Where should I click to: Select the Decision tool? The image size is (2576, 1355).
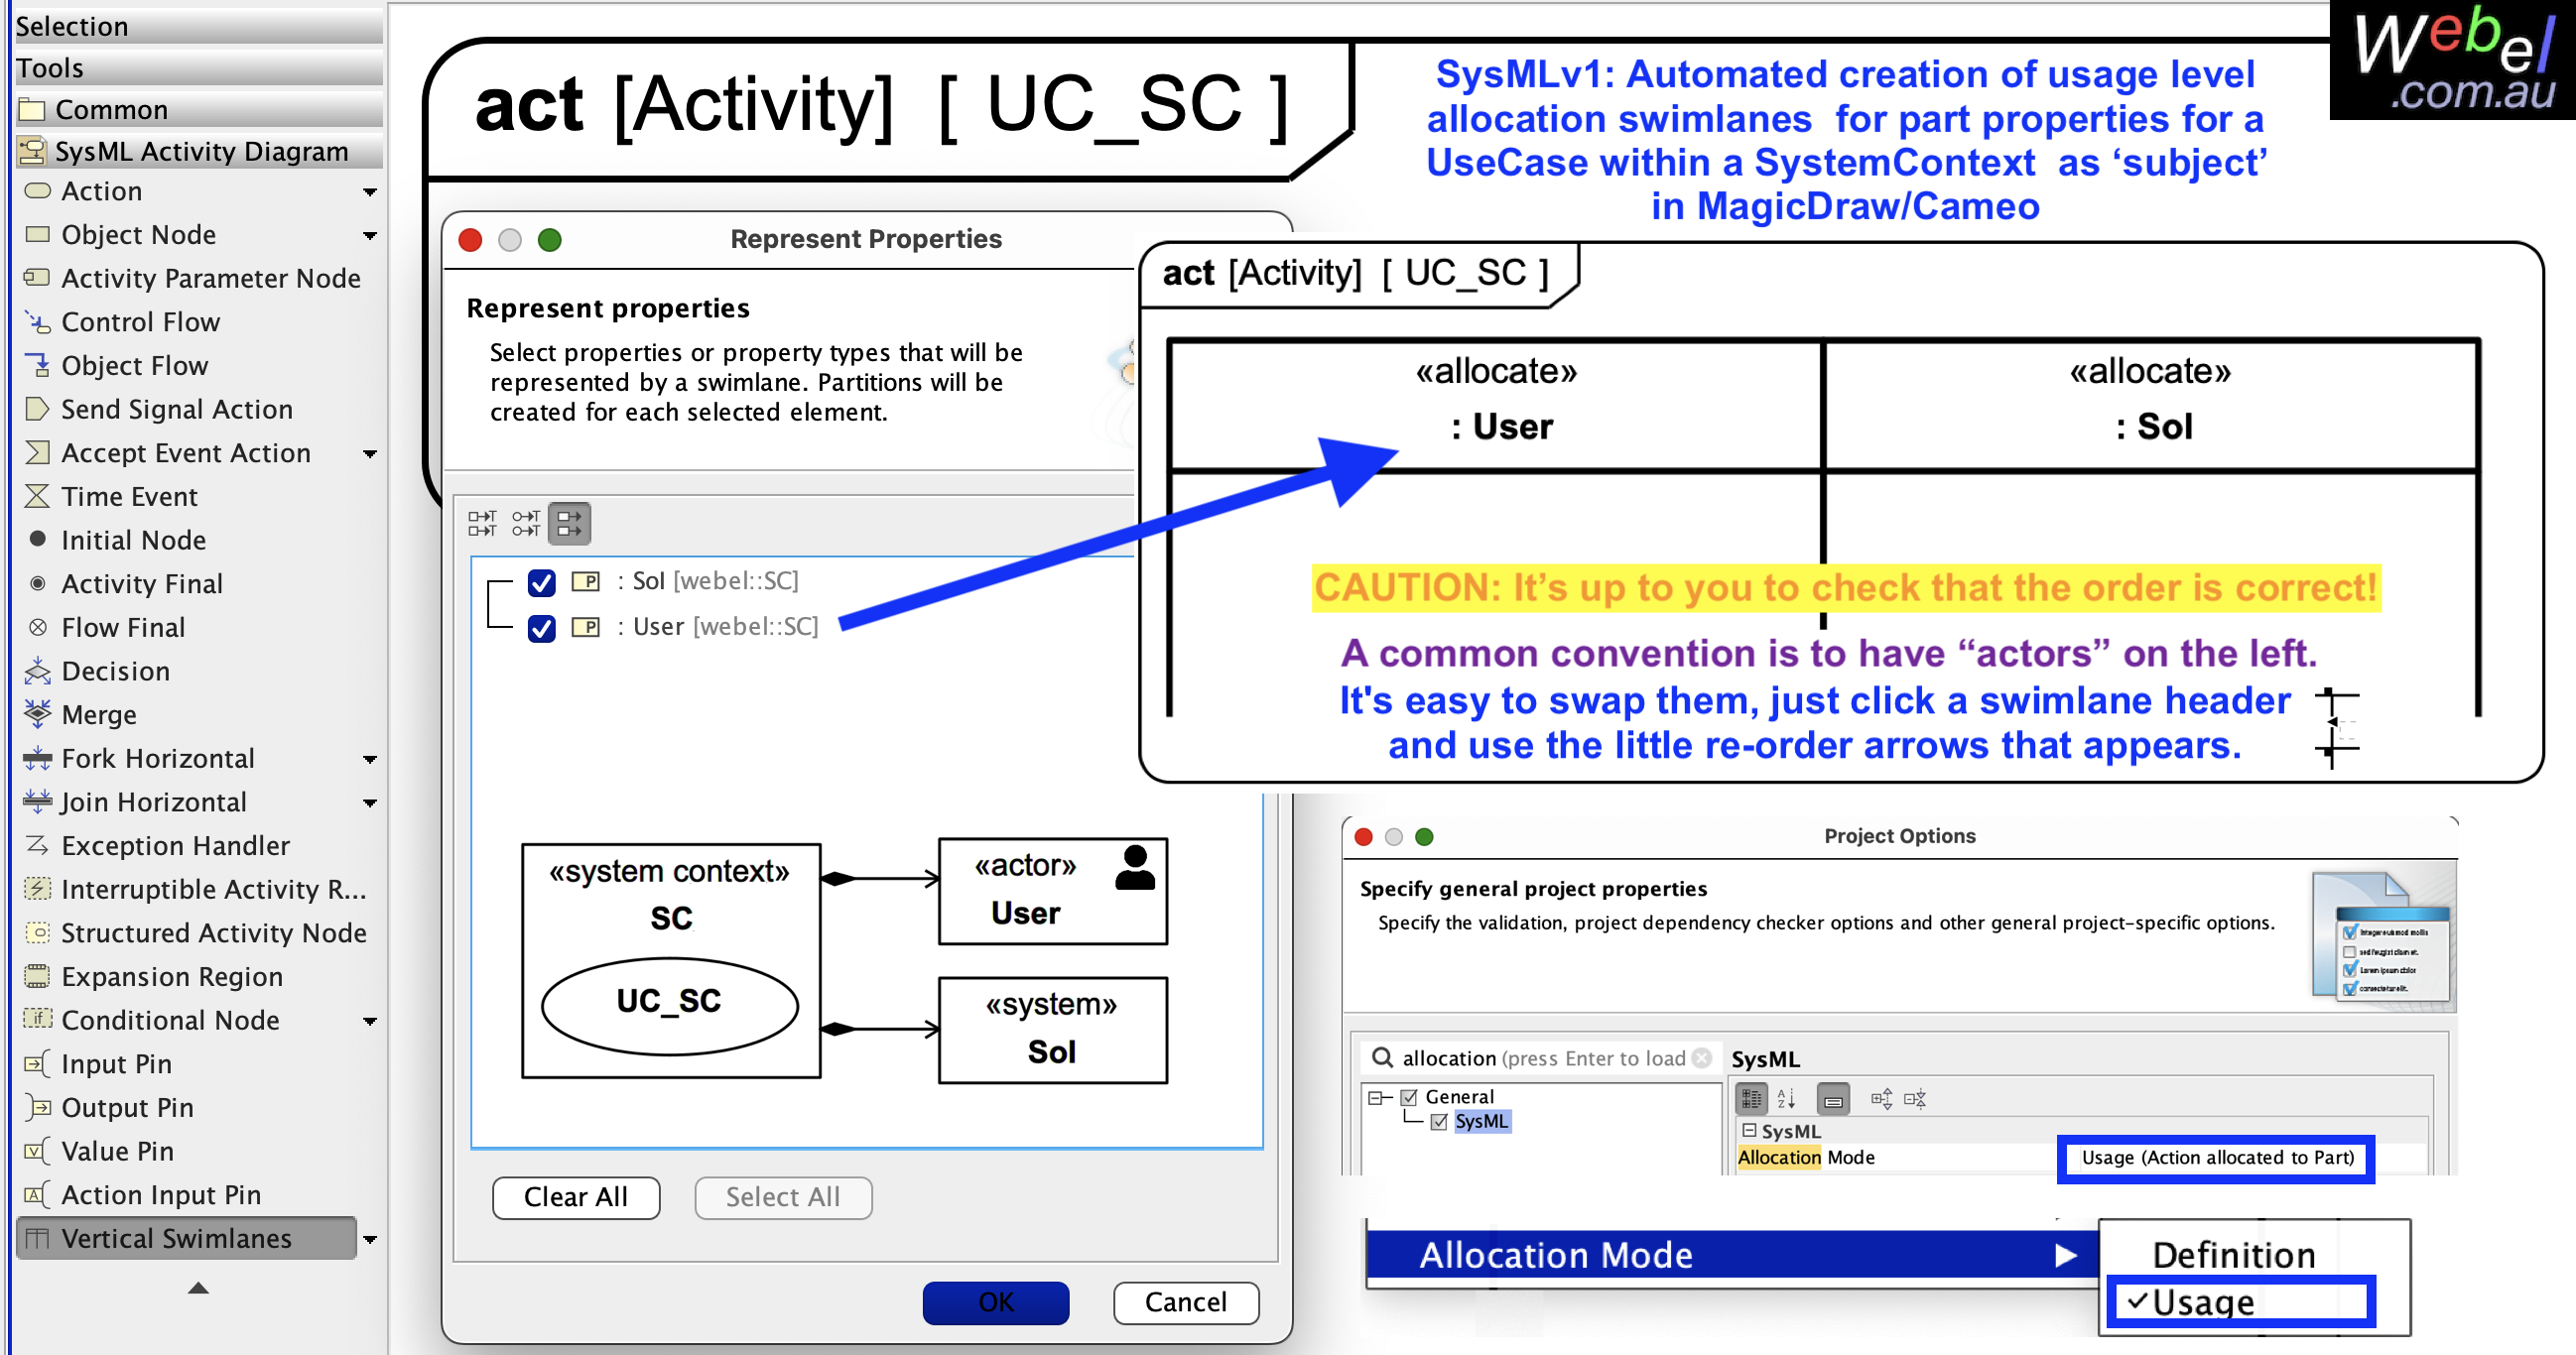pyautogui.click(x=115, y=671)
